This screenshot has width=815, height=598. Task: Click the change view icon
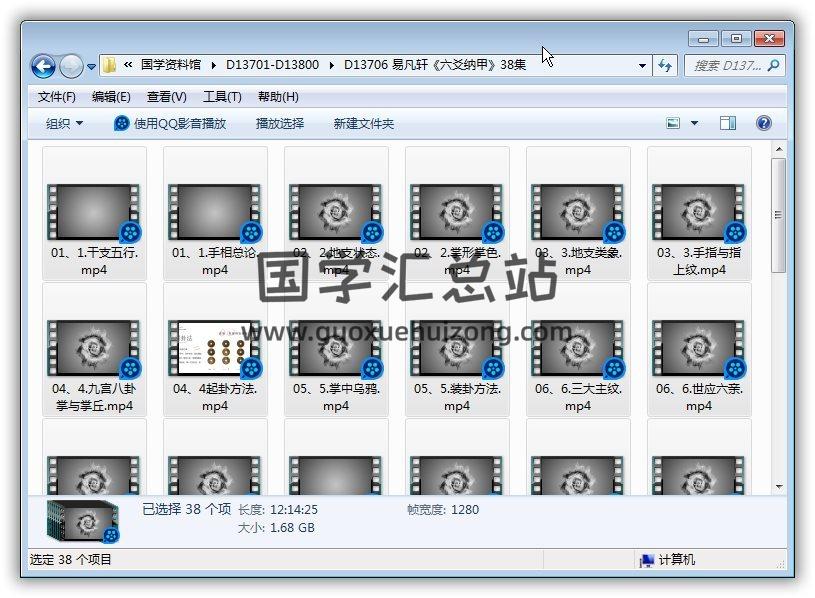(674, 123)
